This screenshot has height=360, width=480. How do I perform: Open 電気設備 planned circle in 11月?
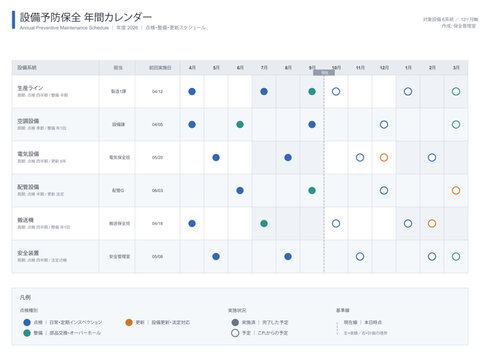[x=360, y=157]
